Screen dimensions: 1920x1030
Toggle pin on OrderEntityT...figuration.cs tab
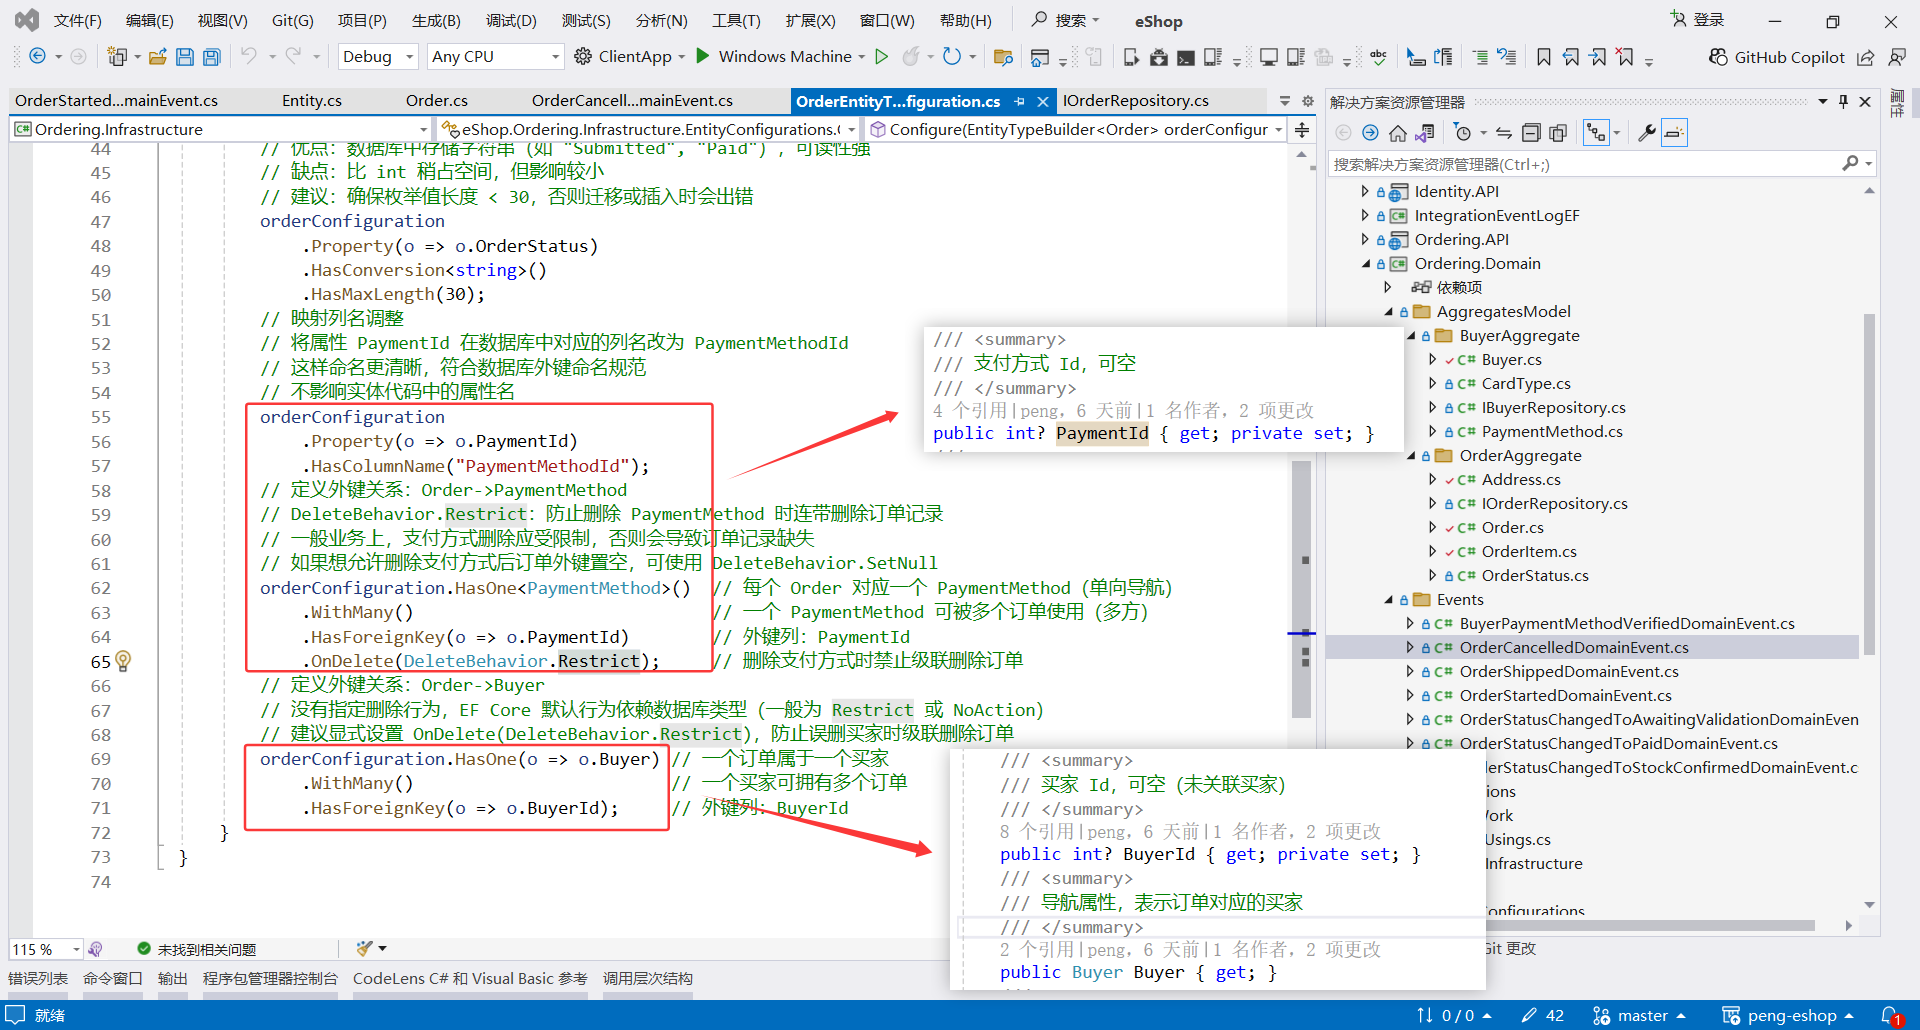[1019, 101]
